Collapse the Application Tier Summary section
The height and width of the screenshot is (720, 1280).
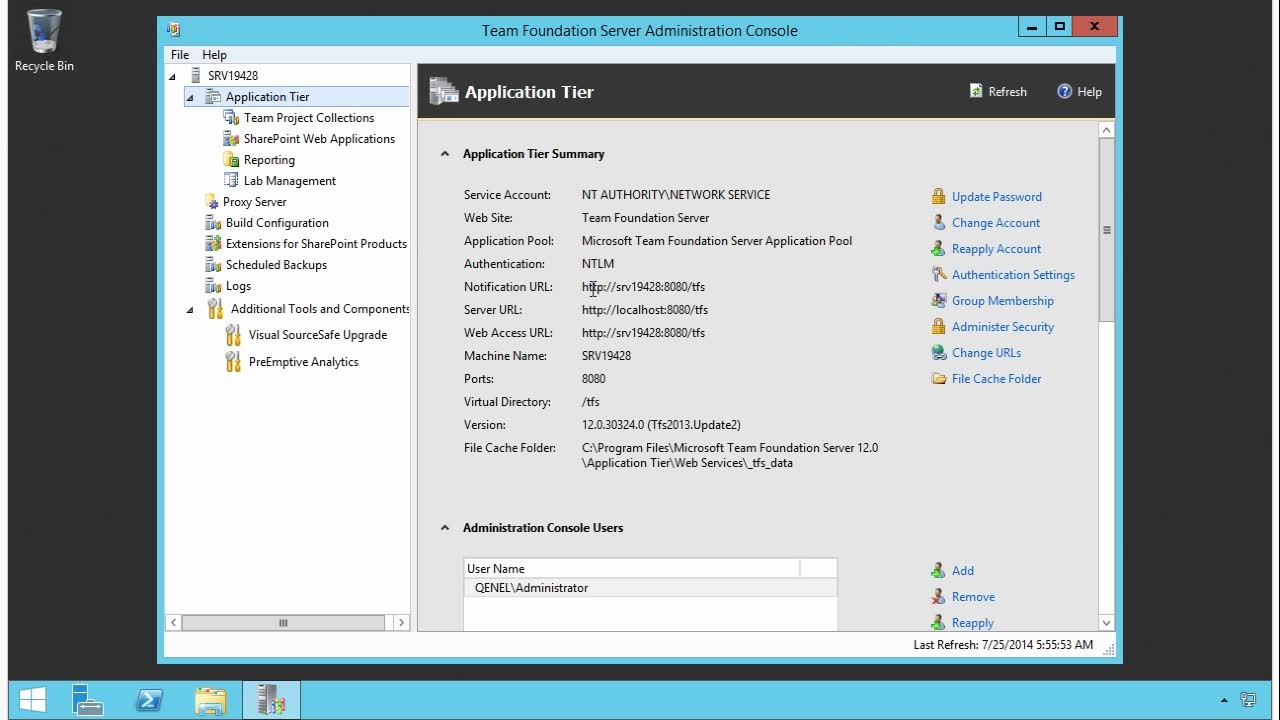click(445, 154)
